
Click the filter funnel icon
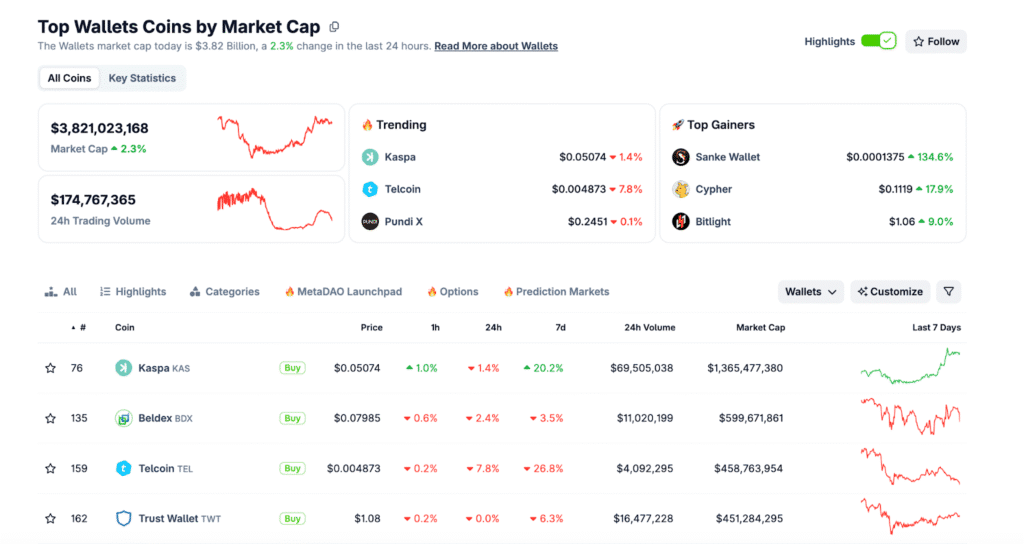pyautogui.click(x=949, y=292)
